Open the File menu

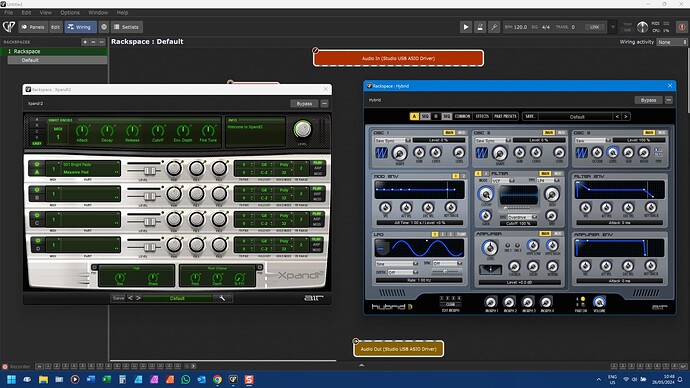(x=9, y=13)
